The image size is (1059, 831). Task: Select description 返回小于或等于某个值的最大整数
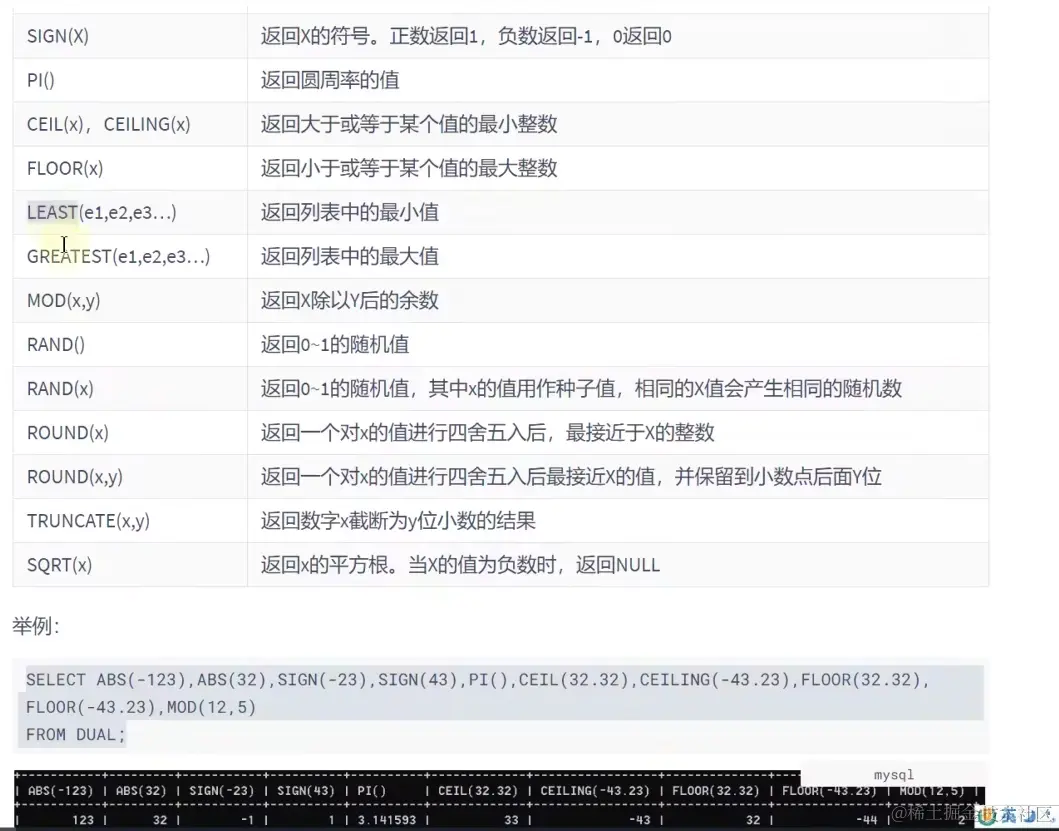tap(409, 168)
